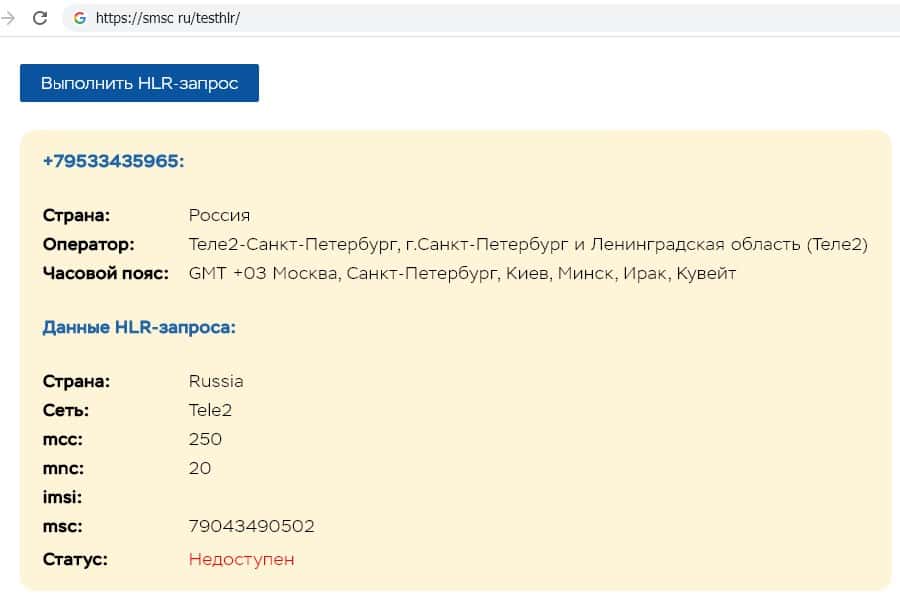The height and width of the screenshot is (610, 900).
Task: Click the Russia country value
Action: click(x=216, y=381)
